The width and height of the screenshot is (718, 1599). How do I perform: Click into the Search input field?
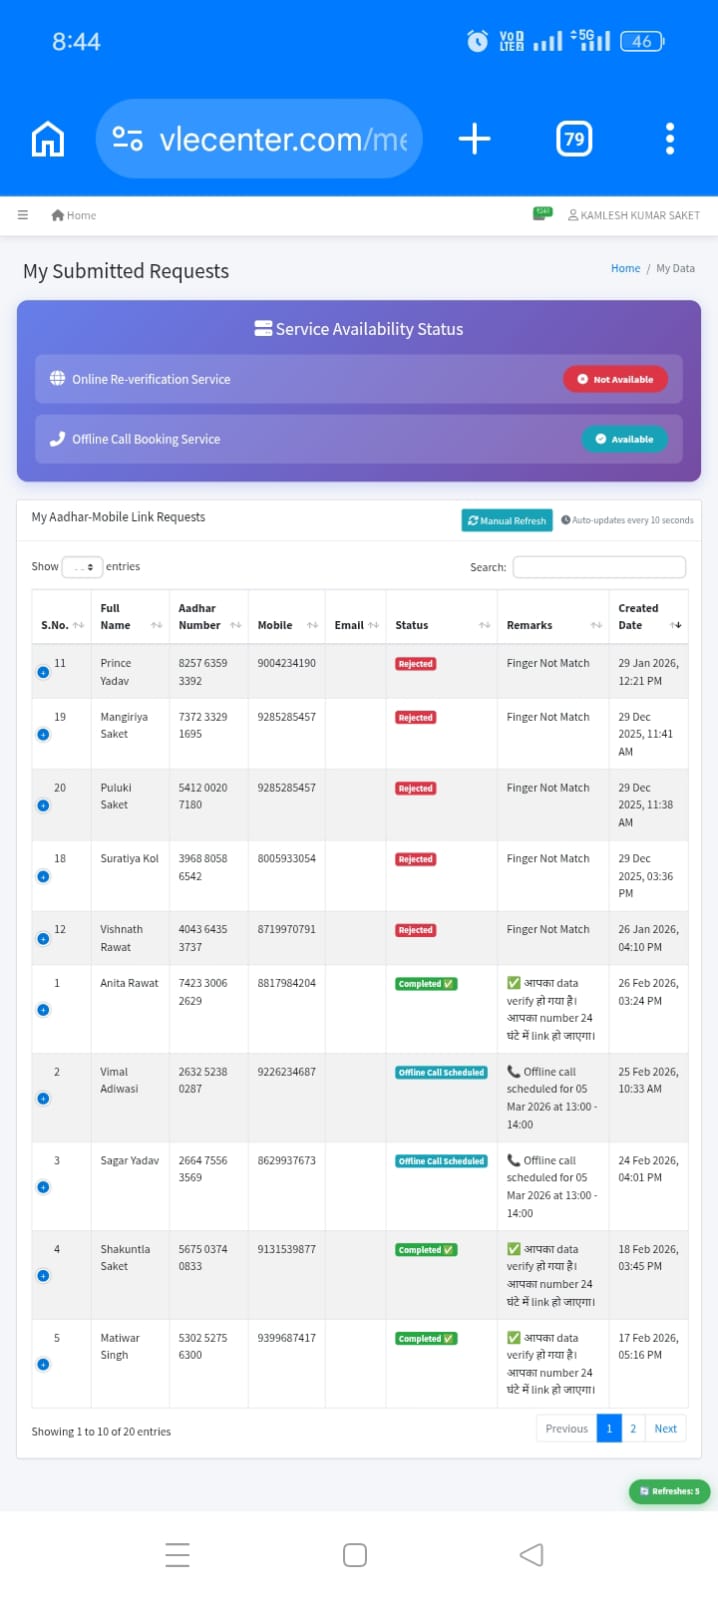pyautogui.click(x=599, y=567)
